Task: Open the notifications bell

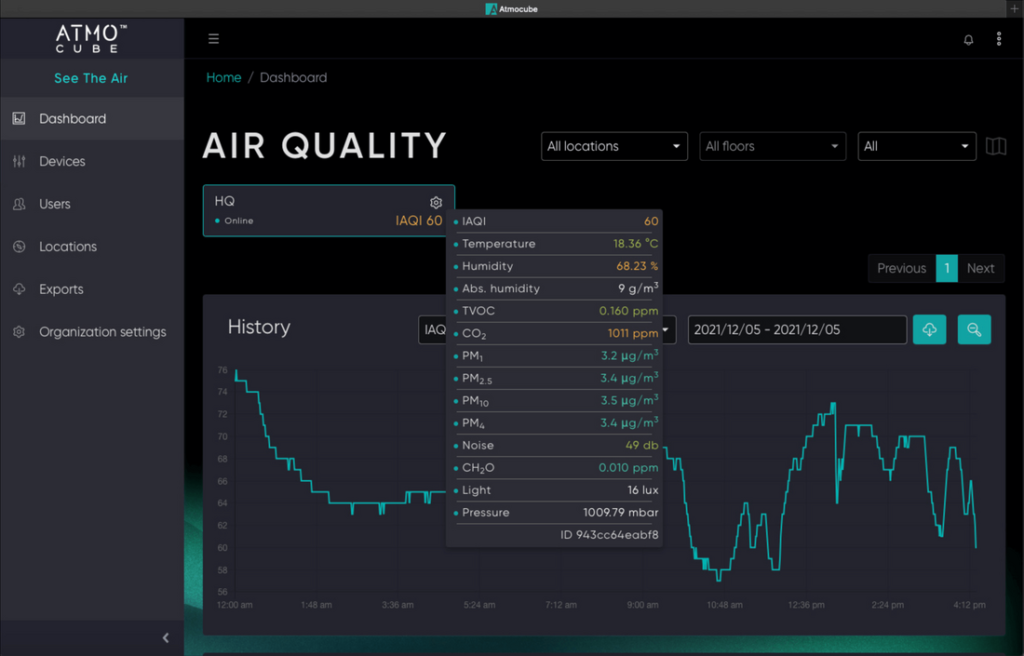Action: tap(968, 40)
